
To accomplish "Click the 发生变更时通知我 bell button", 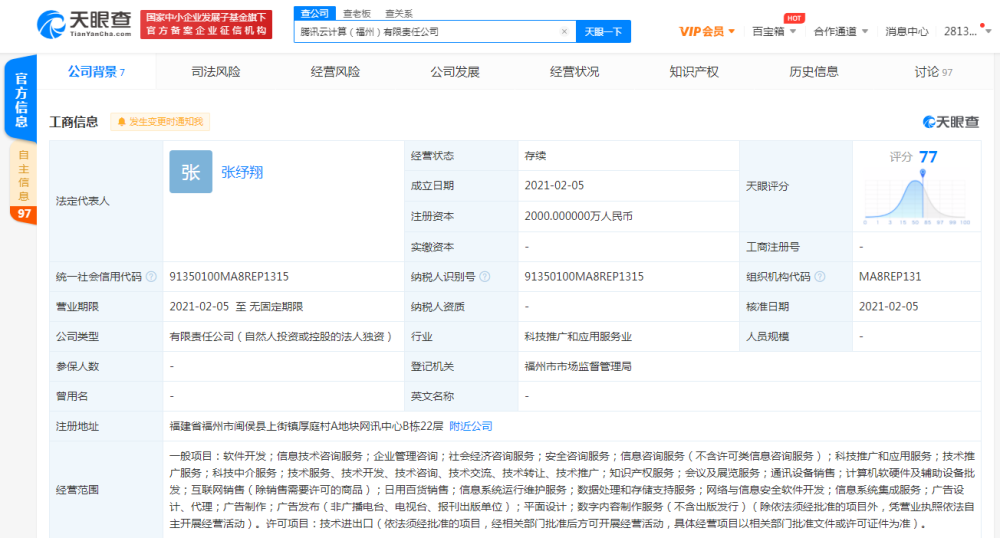I will [x=160, y=122].
